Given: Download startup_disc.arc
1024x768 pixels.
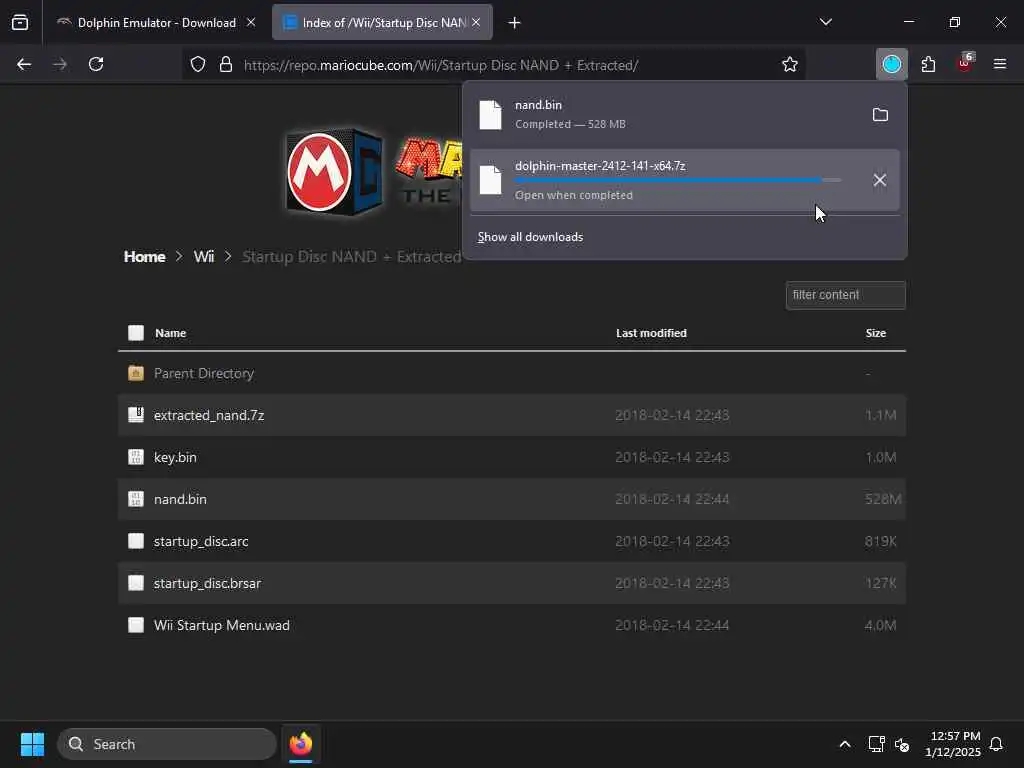Looking at the screenshot, I should coord(201,541).
